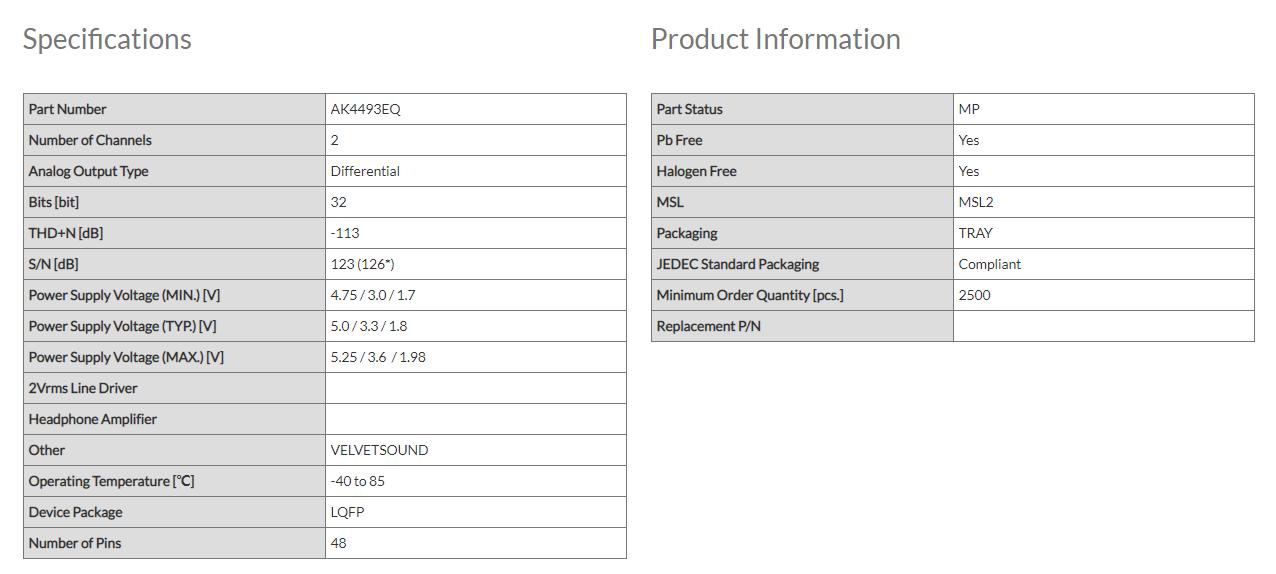Screen dimensions: 1276x574
Task: Select the Differential output type value
Action: coord(365,171)
